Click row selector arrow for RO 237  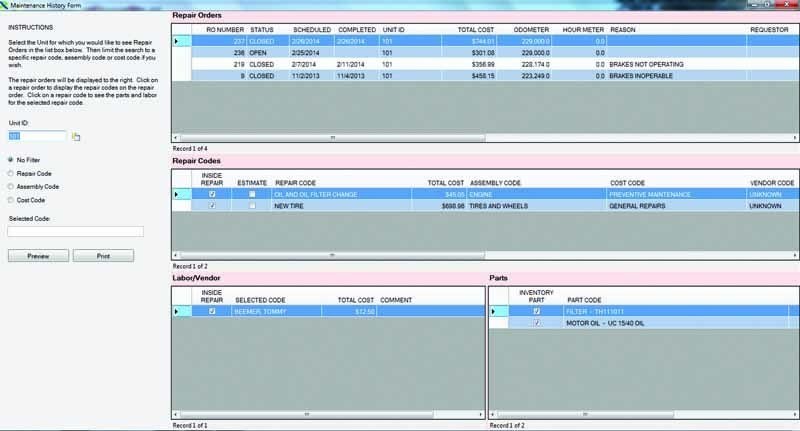pos(179,41)
